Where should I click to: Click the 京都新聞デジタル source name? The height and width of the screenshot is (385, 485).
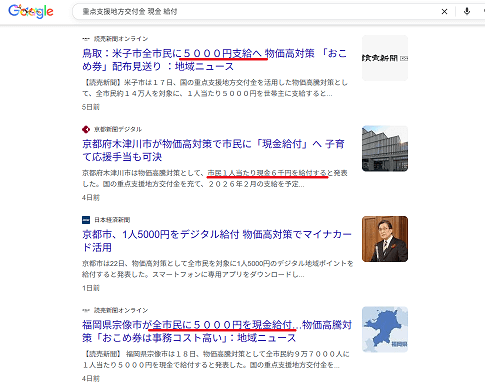point(118,129)
